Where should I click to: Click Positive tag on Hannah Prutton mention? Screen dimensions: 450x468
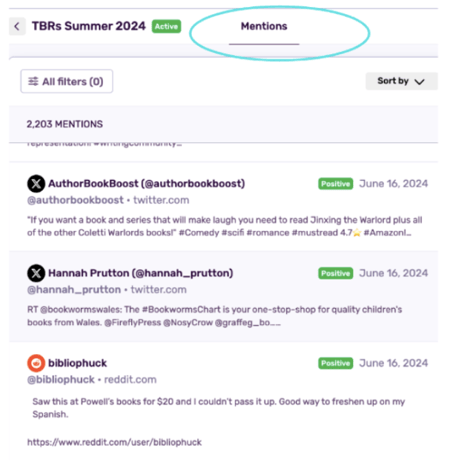335,273
